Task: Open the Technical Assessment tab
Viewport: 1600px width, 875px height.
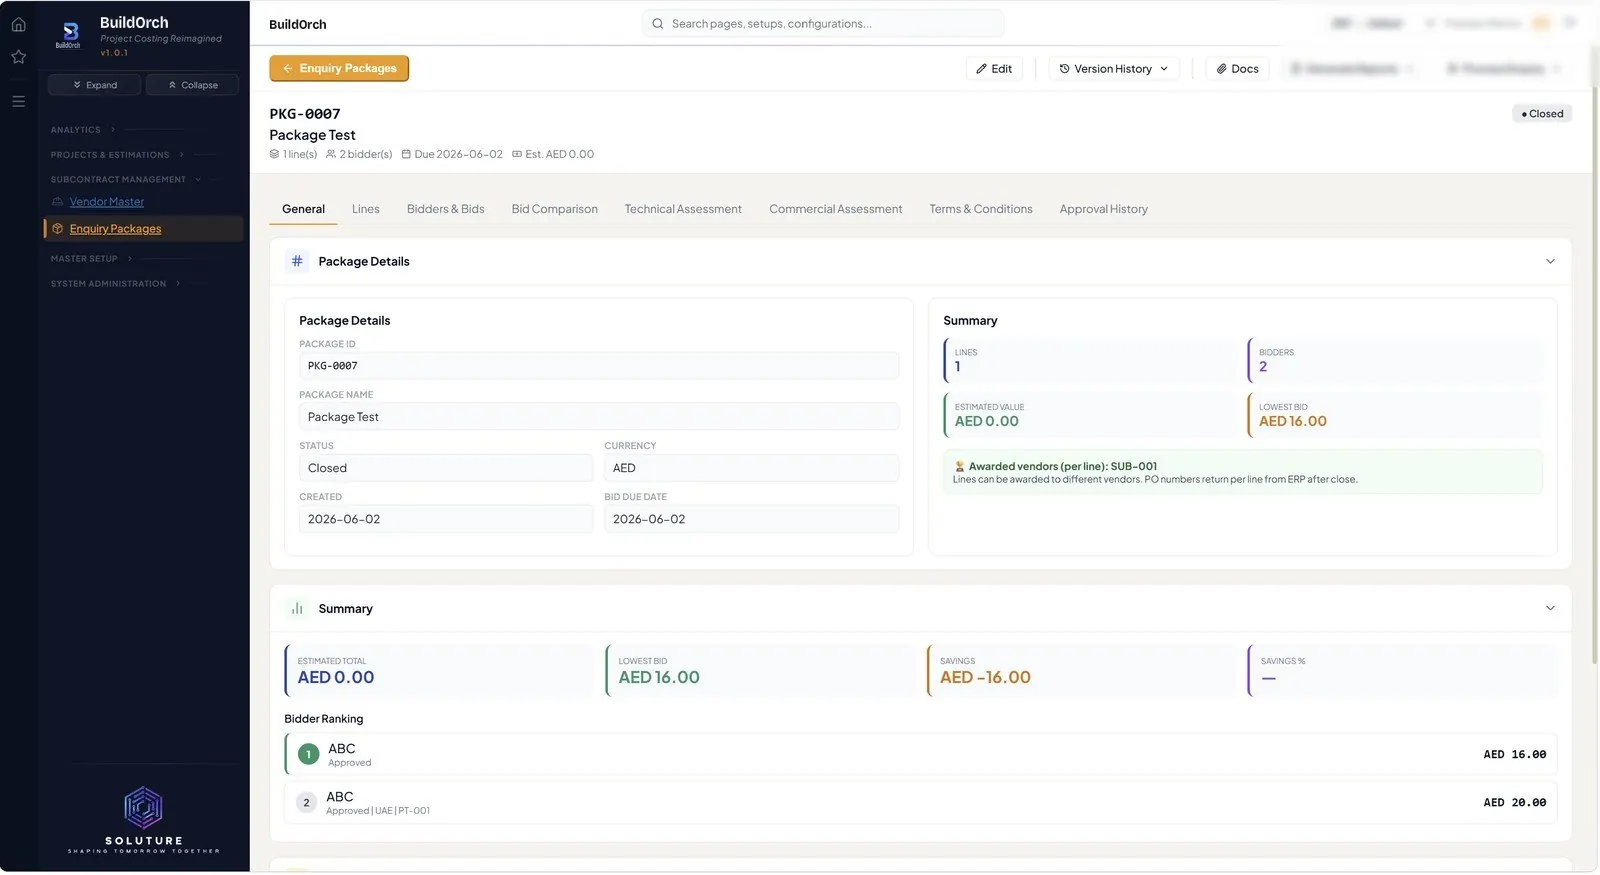Action: [x=683, y=209]
